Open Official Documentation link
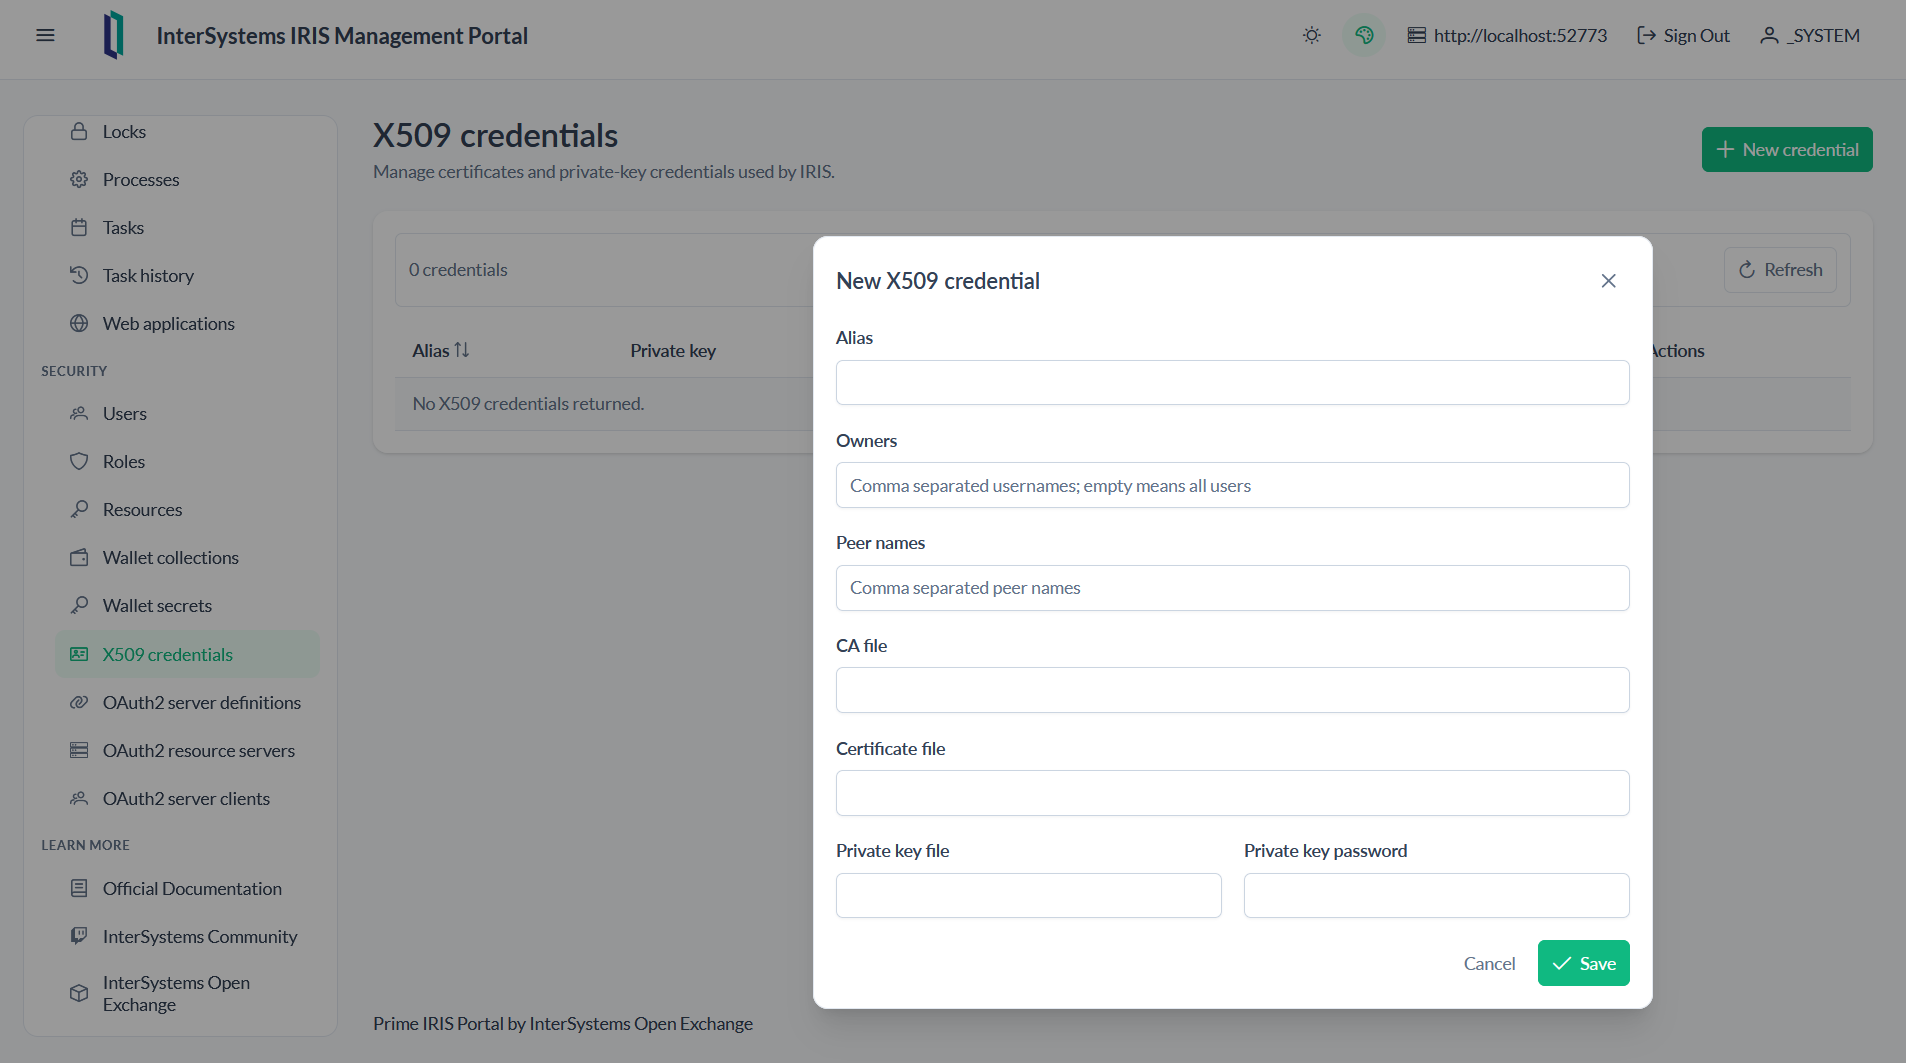 [x=187, y=888]
